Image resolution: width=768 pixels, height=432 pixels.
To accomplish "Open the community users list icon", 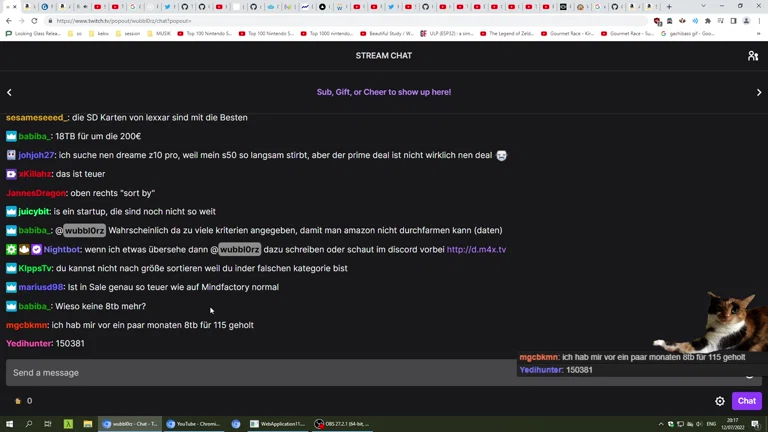I will 753,56.
